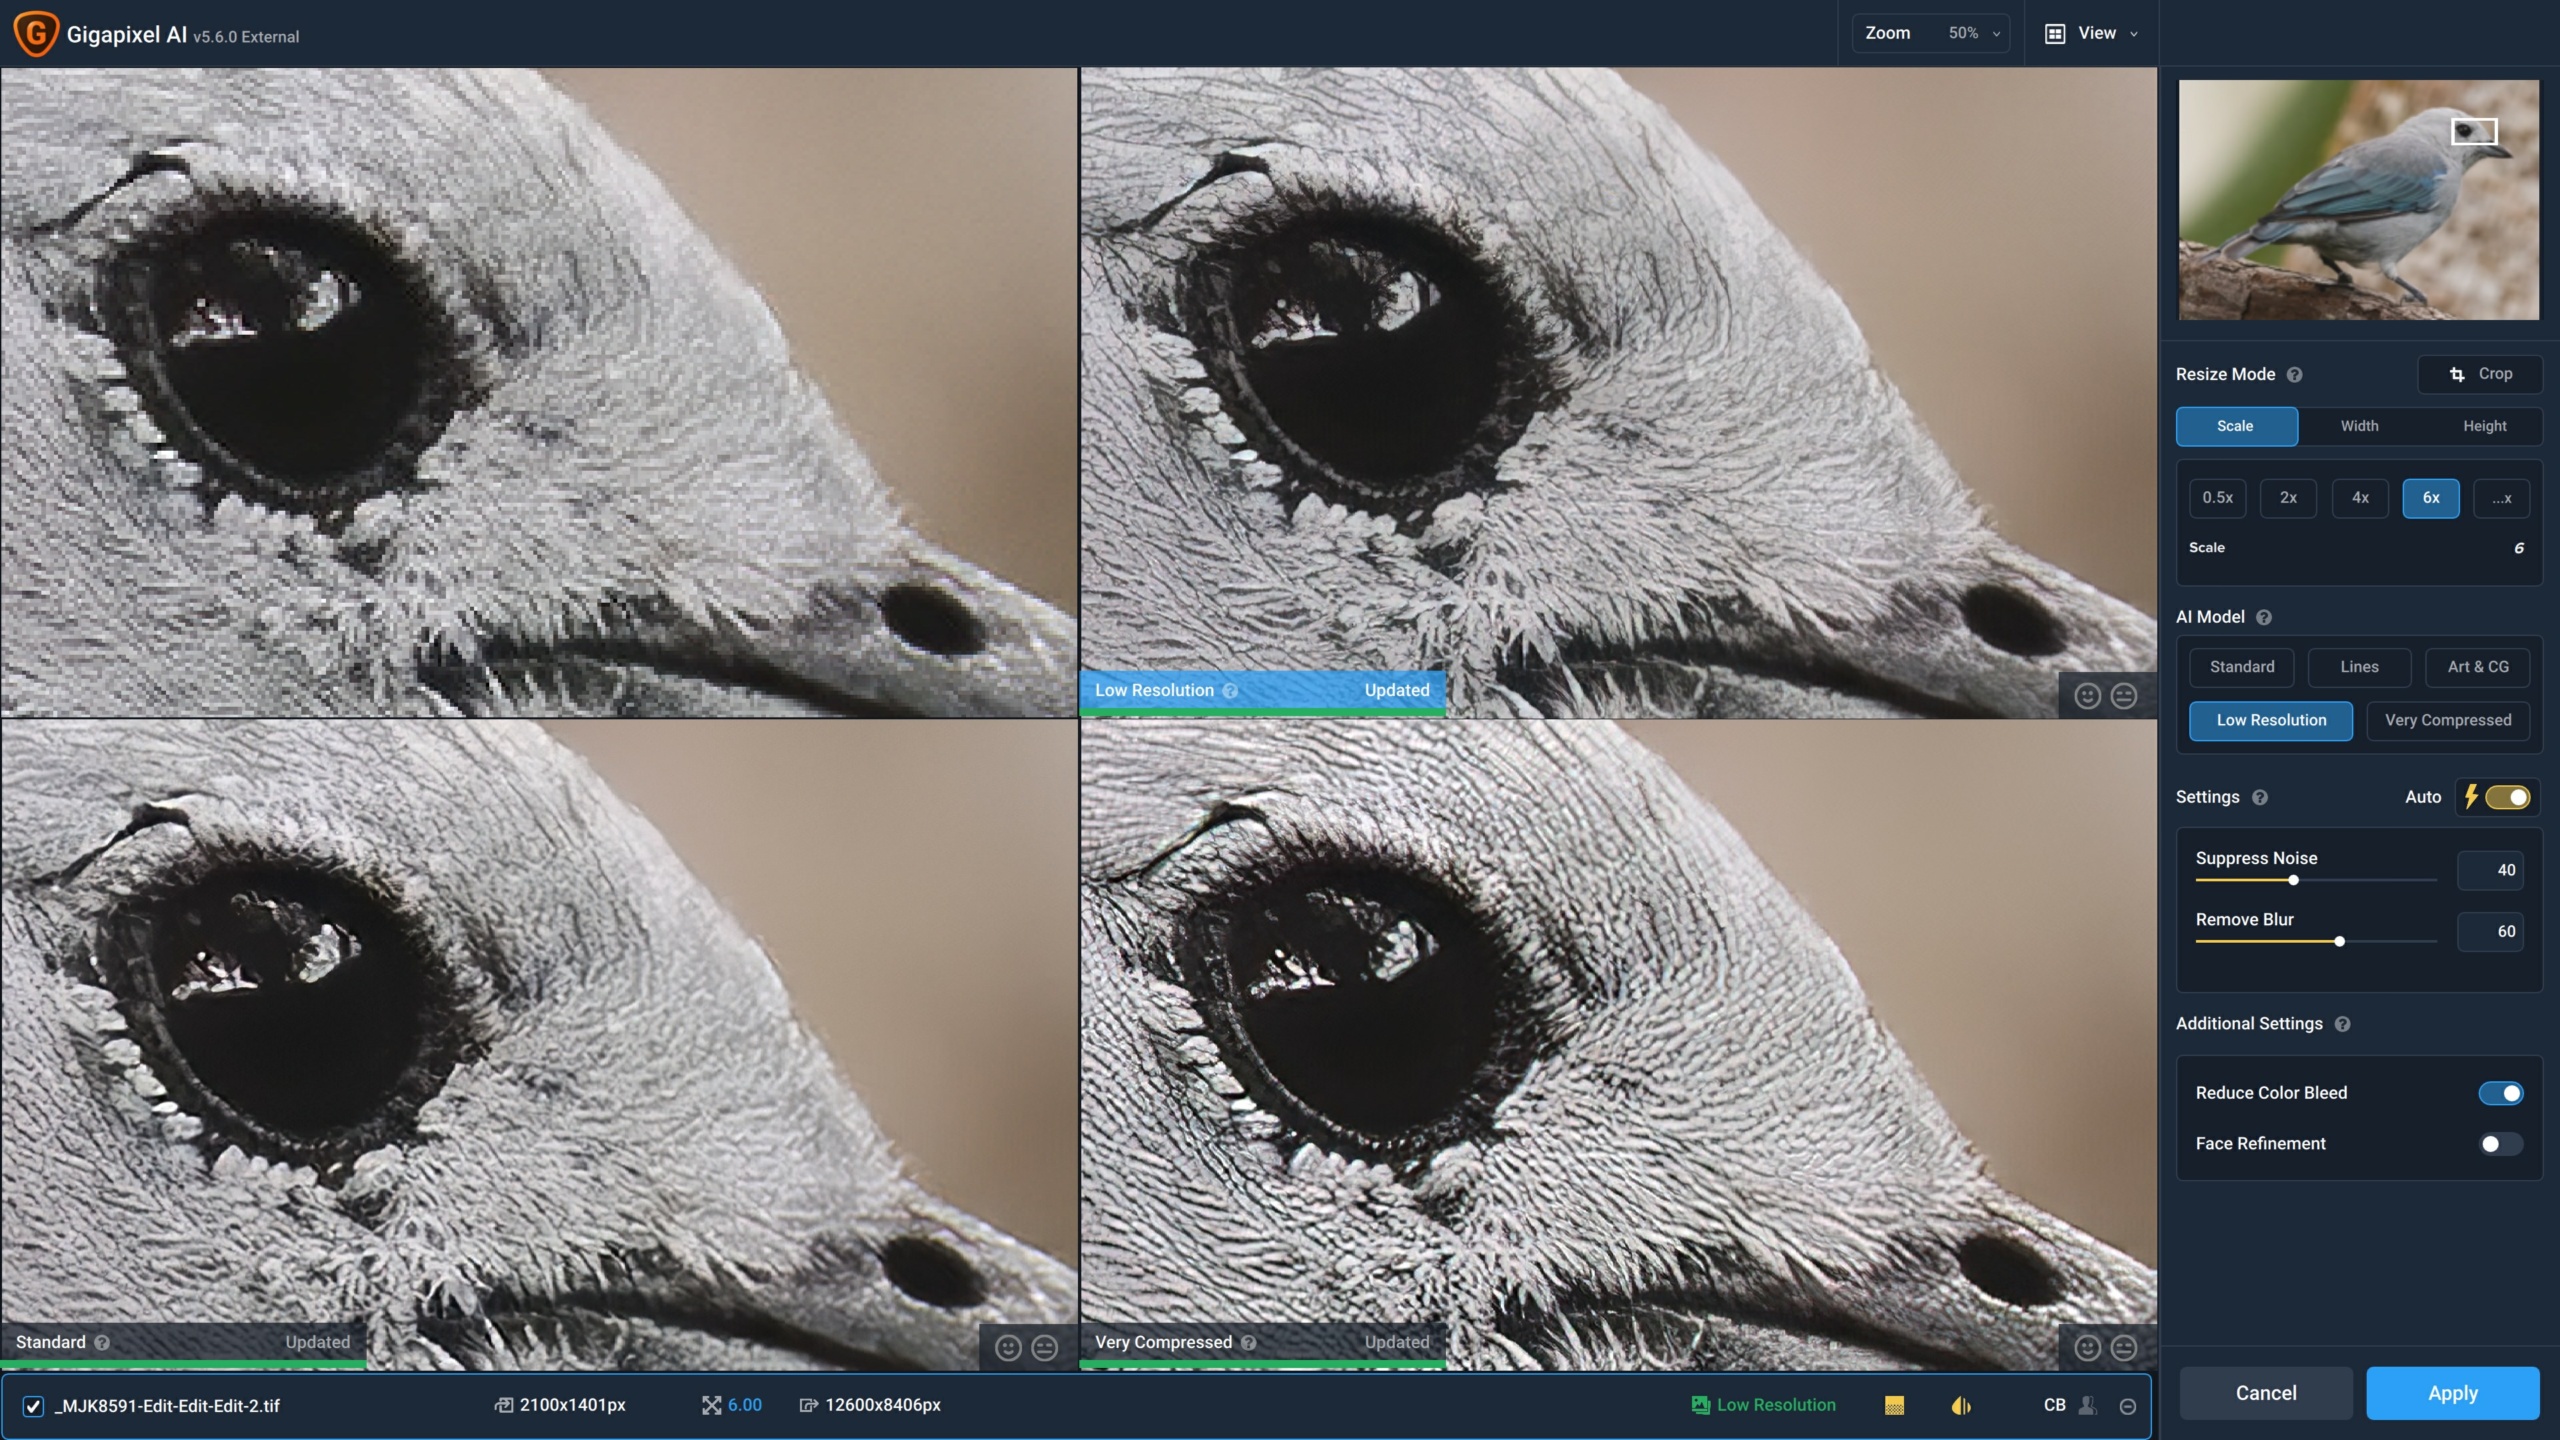
Task: Click the View grid layout icon
Action: point(2055,34)
